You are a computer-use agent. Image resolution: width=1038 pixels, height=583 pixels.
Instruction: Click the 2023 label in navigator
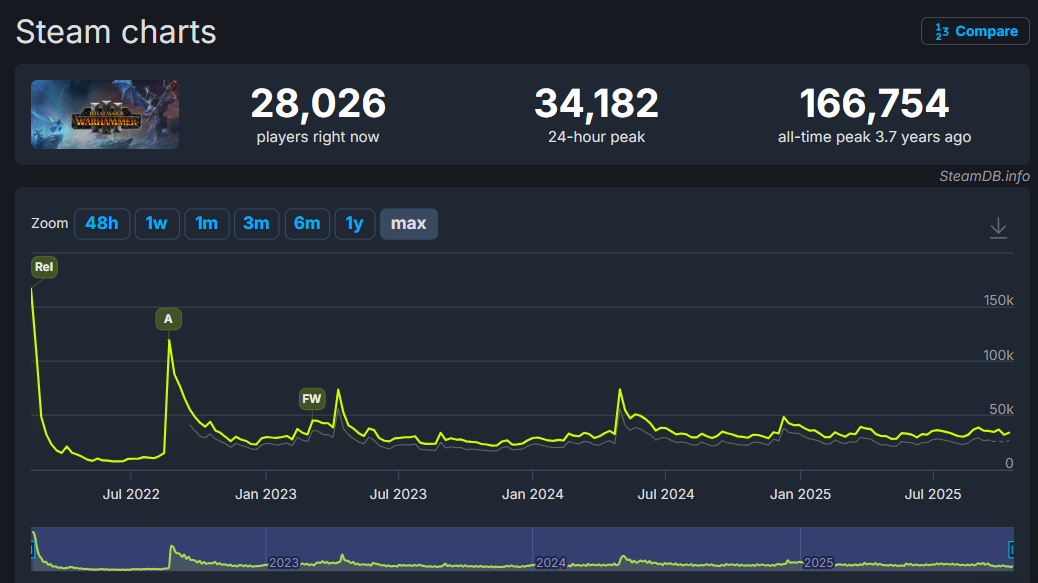point(284,562)
